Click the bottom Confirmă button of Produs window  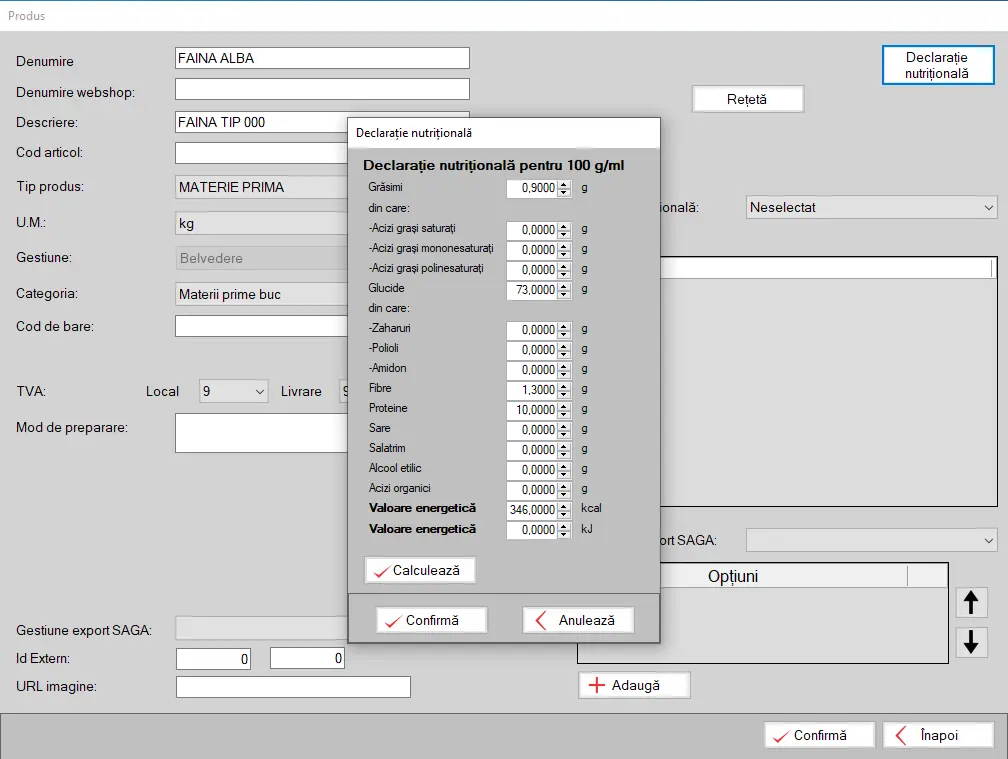(x=819, y=735)
